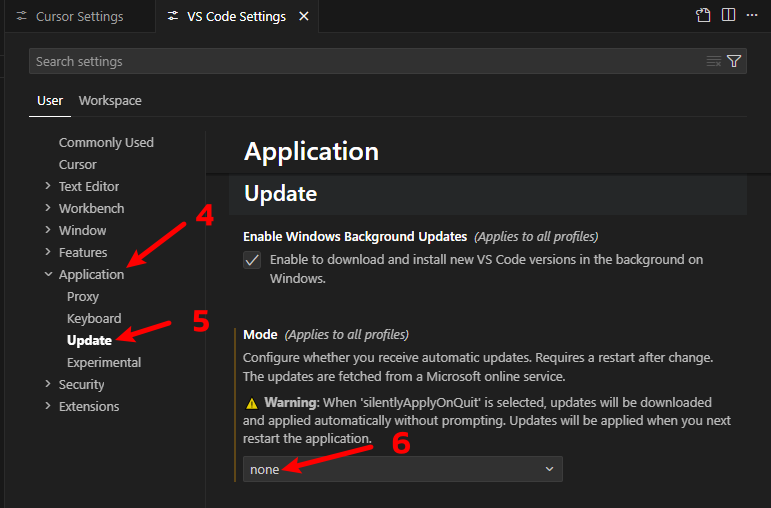This screenshot has height=508, width=771.
Task: Select Text Editor in settings tree
Action: (x=89, y=186)
